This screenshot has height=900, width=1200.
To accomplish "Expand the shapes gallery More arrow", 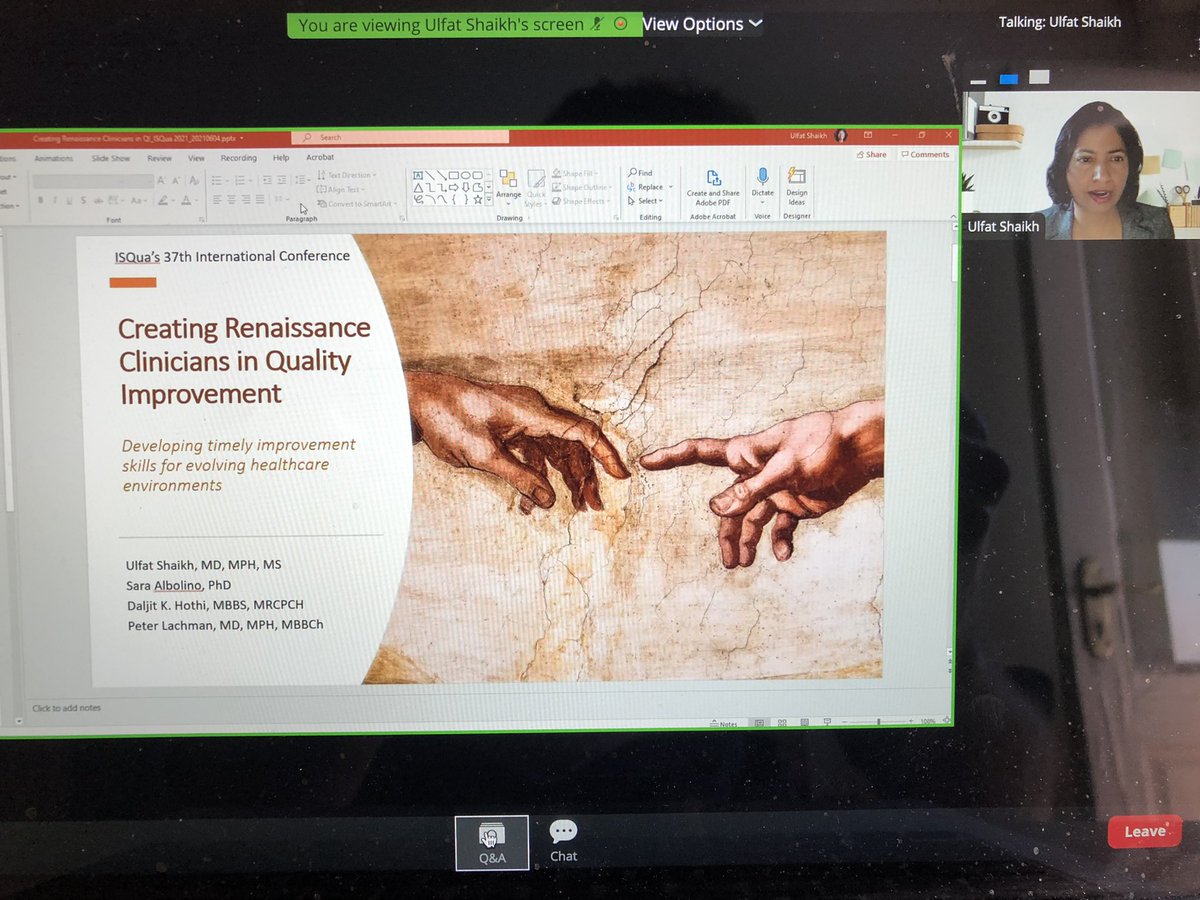I will 489,200.
